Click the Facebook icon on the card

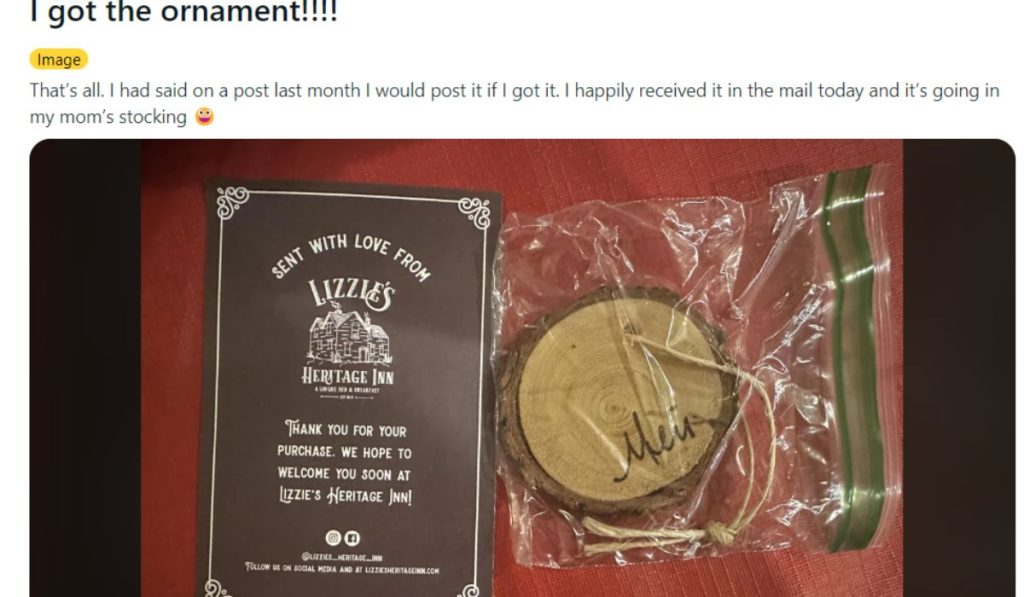click(x=352, y=538)
